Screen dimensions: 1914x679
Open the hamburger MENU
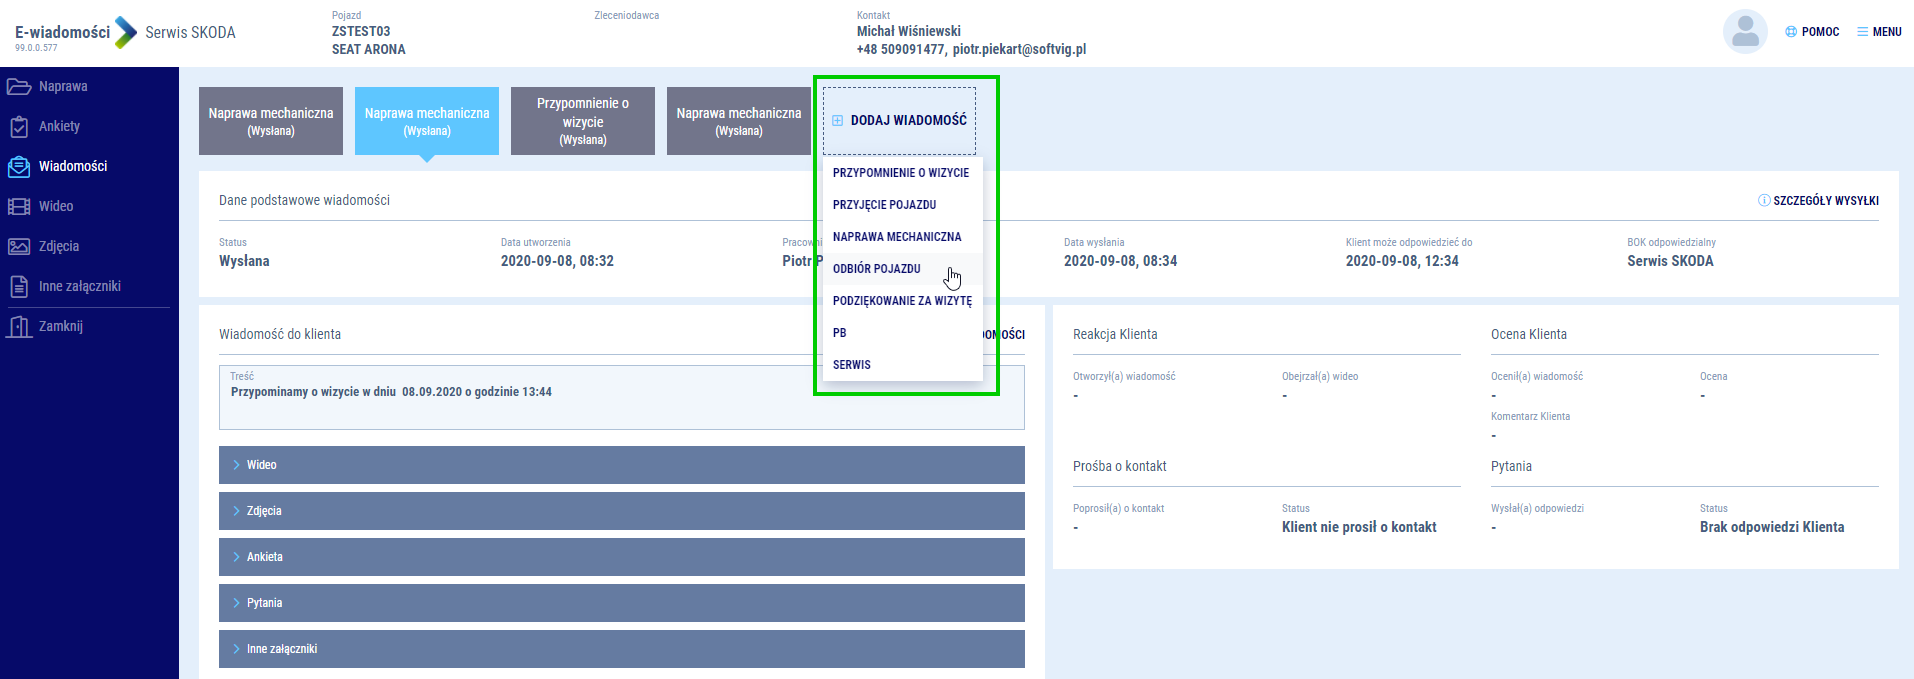(1879, 32)
